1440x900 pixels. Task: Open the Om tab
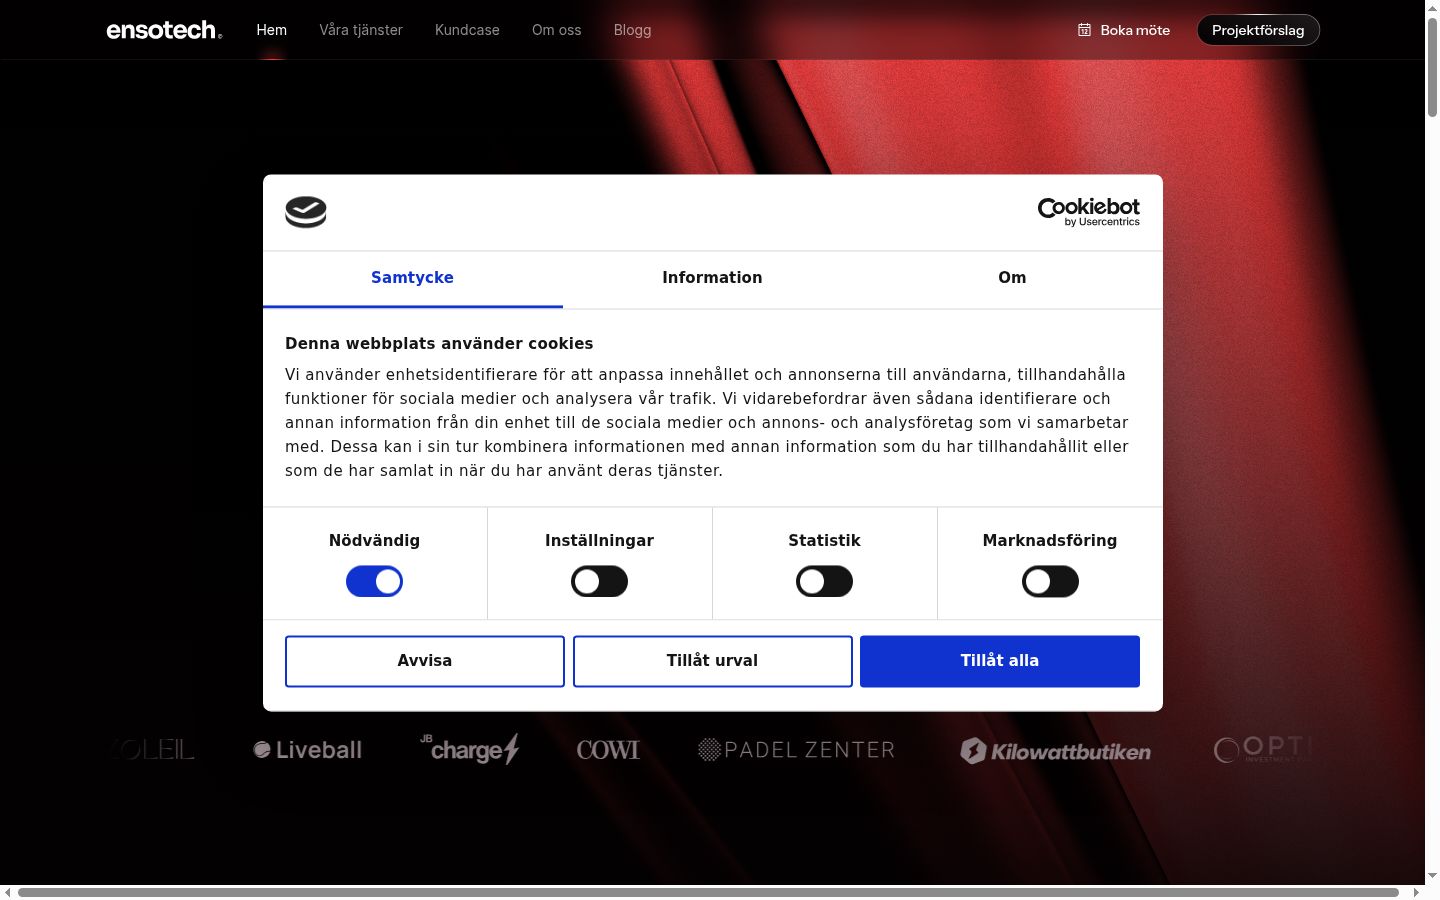[x=1012, y=278]
